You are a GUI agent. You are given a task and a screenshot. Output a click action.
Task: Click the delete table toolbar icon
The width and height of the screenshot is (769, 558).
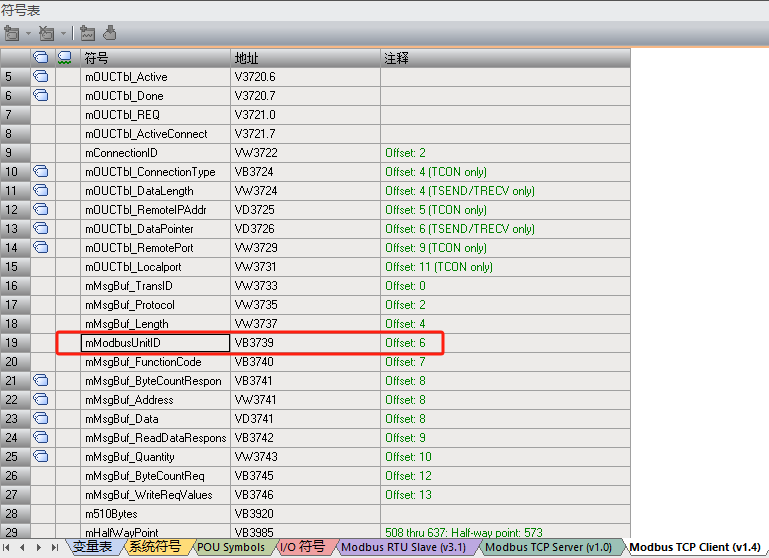(x=47, y=33)
